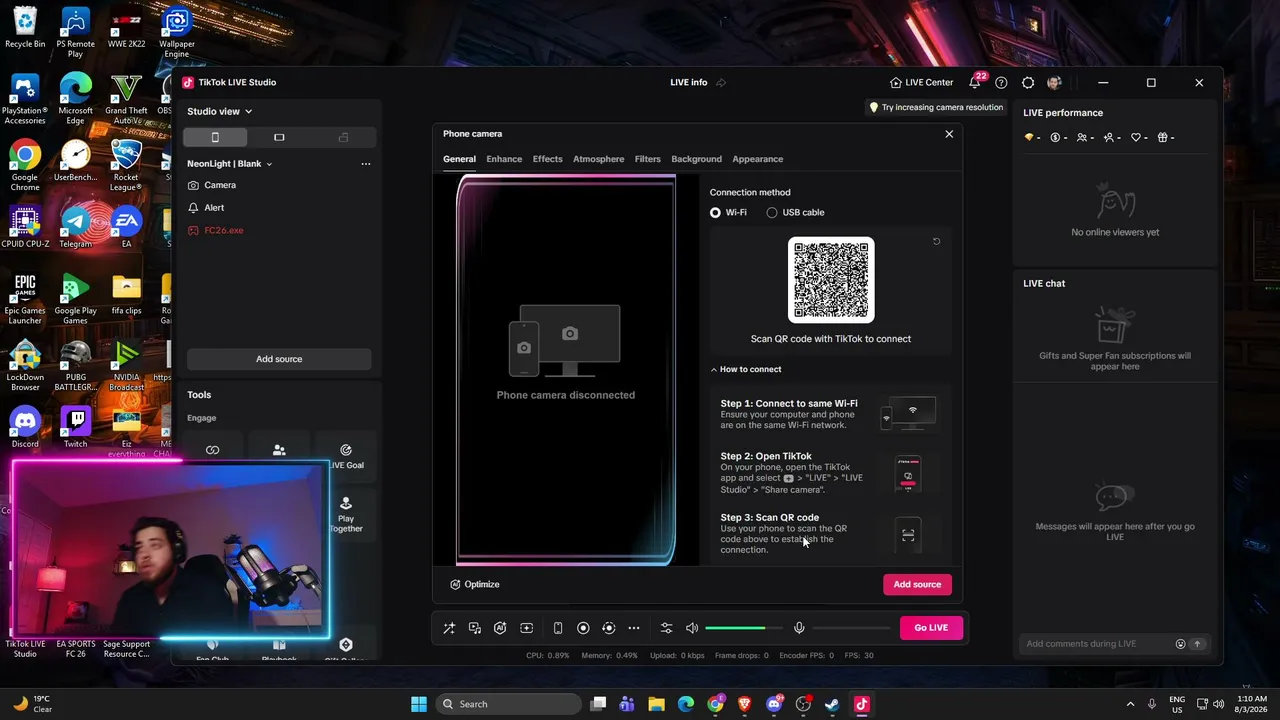Switch to portrait layout view
This screenshot has height=720, width=1280.
pyautogui.click(x=215, y=137)
